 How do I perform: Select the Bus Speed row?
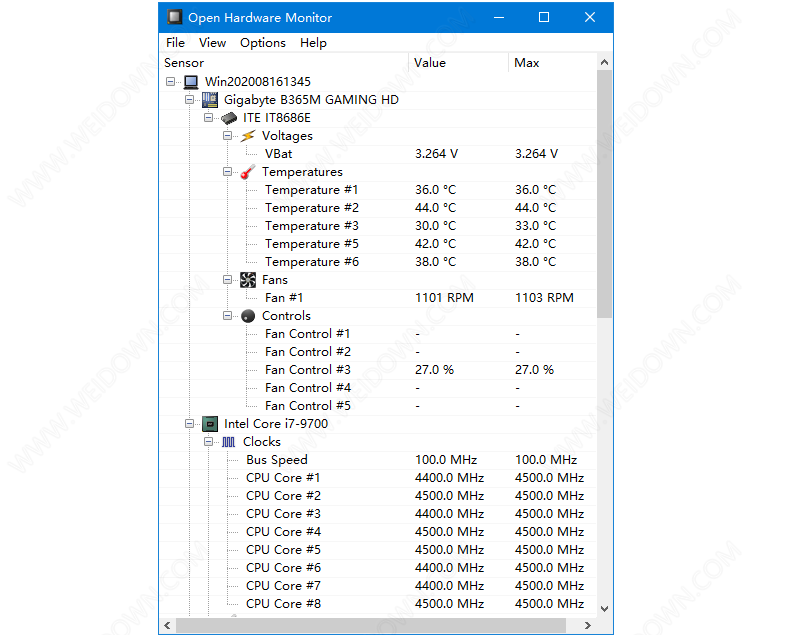(378, 460)
